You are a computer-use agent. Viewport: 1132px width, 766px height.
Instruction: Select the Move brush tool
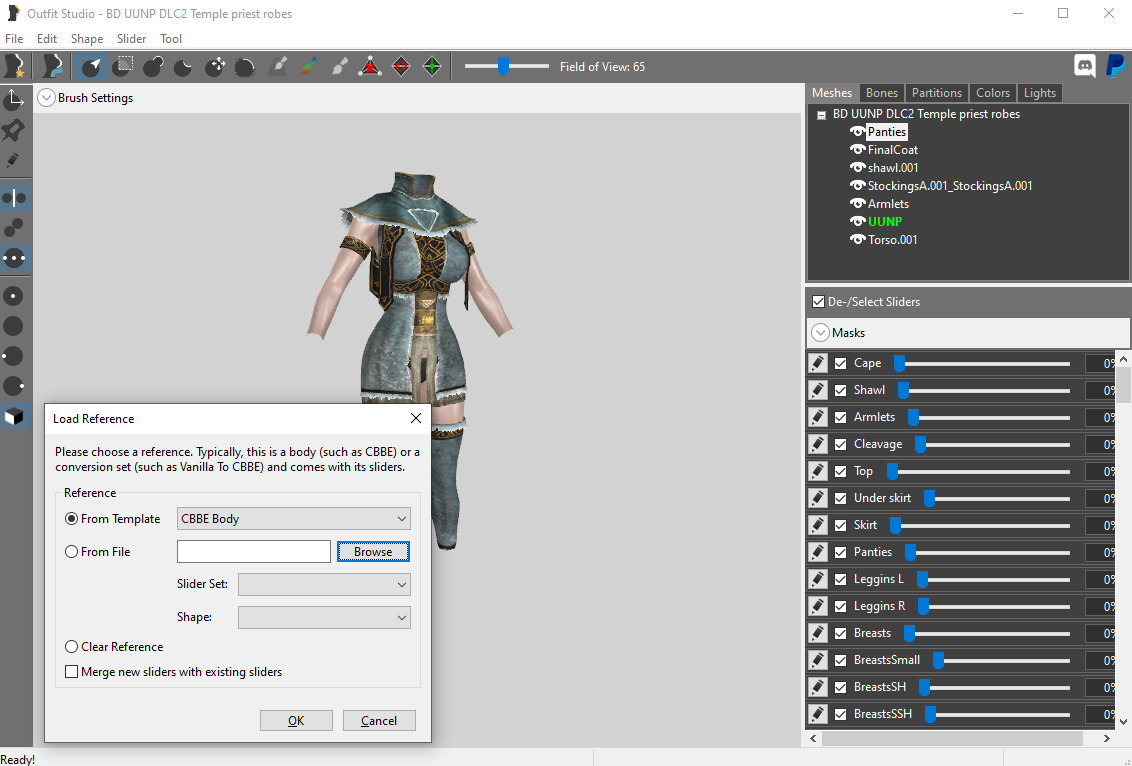(214, 66)
